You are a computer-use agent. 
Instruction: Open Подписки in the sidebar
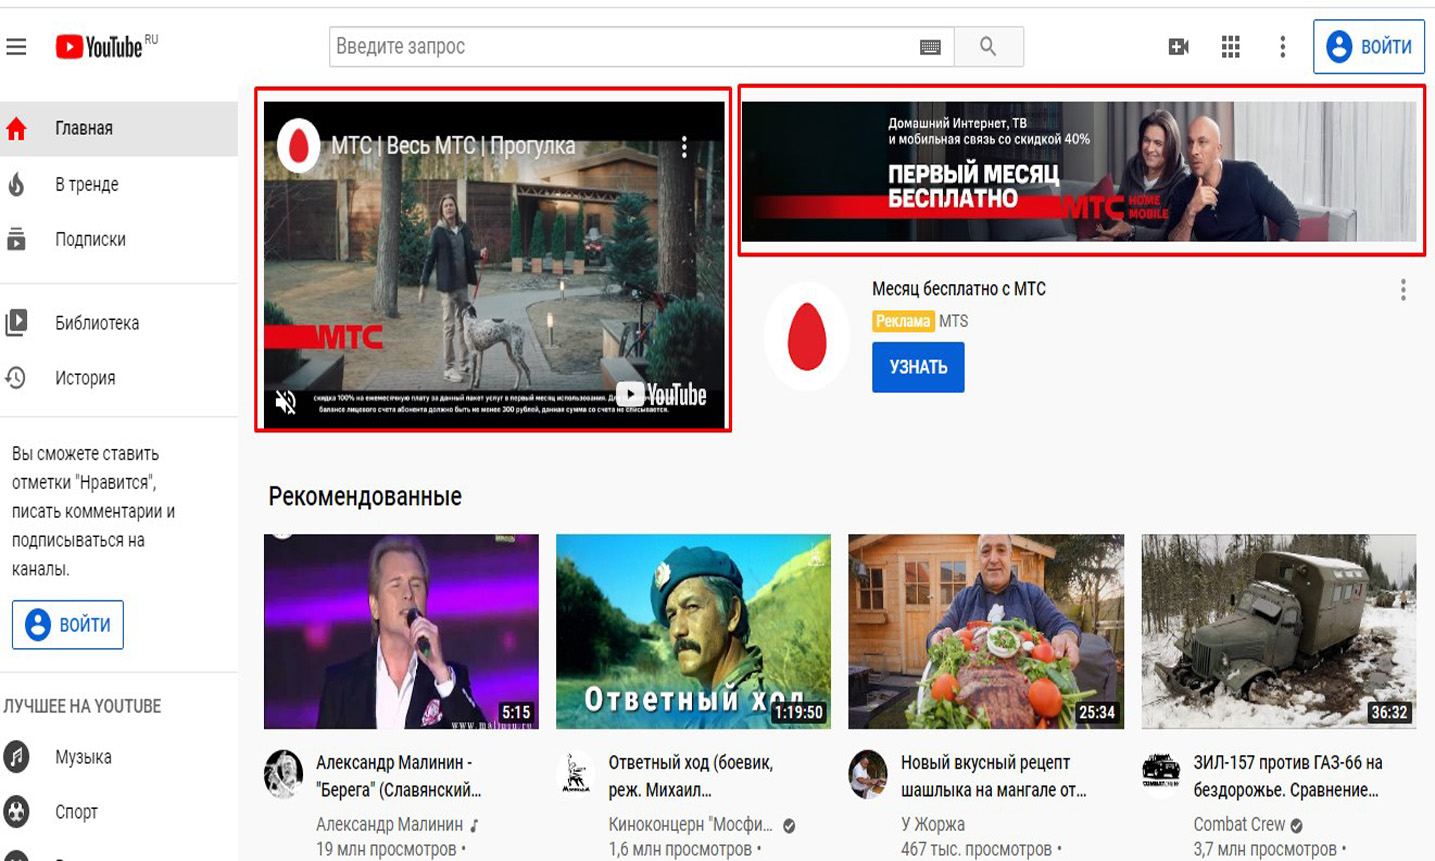click(90, 239)
